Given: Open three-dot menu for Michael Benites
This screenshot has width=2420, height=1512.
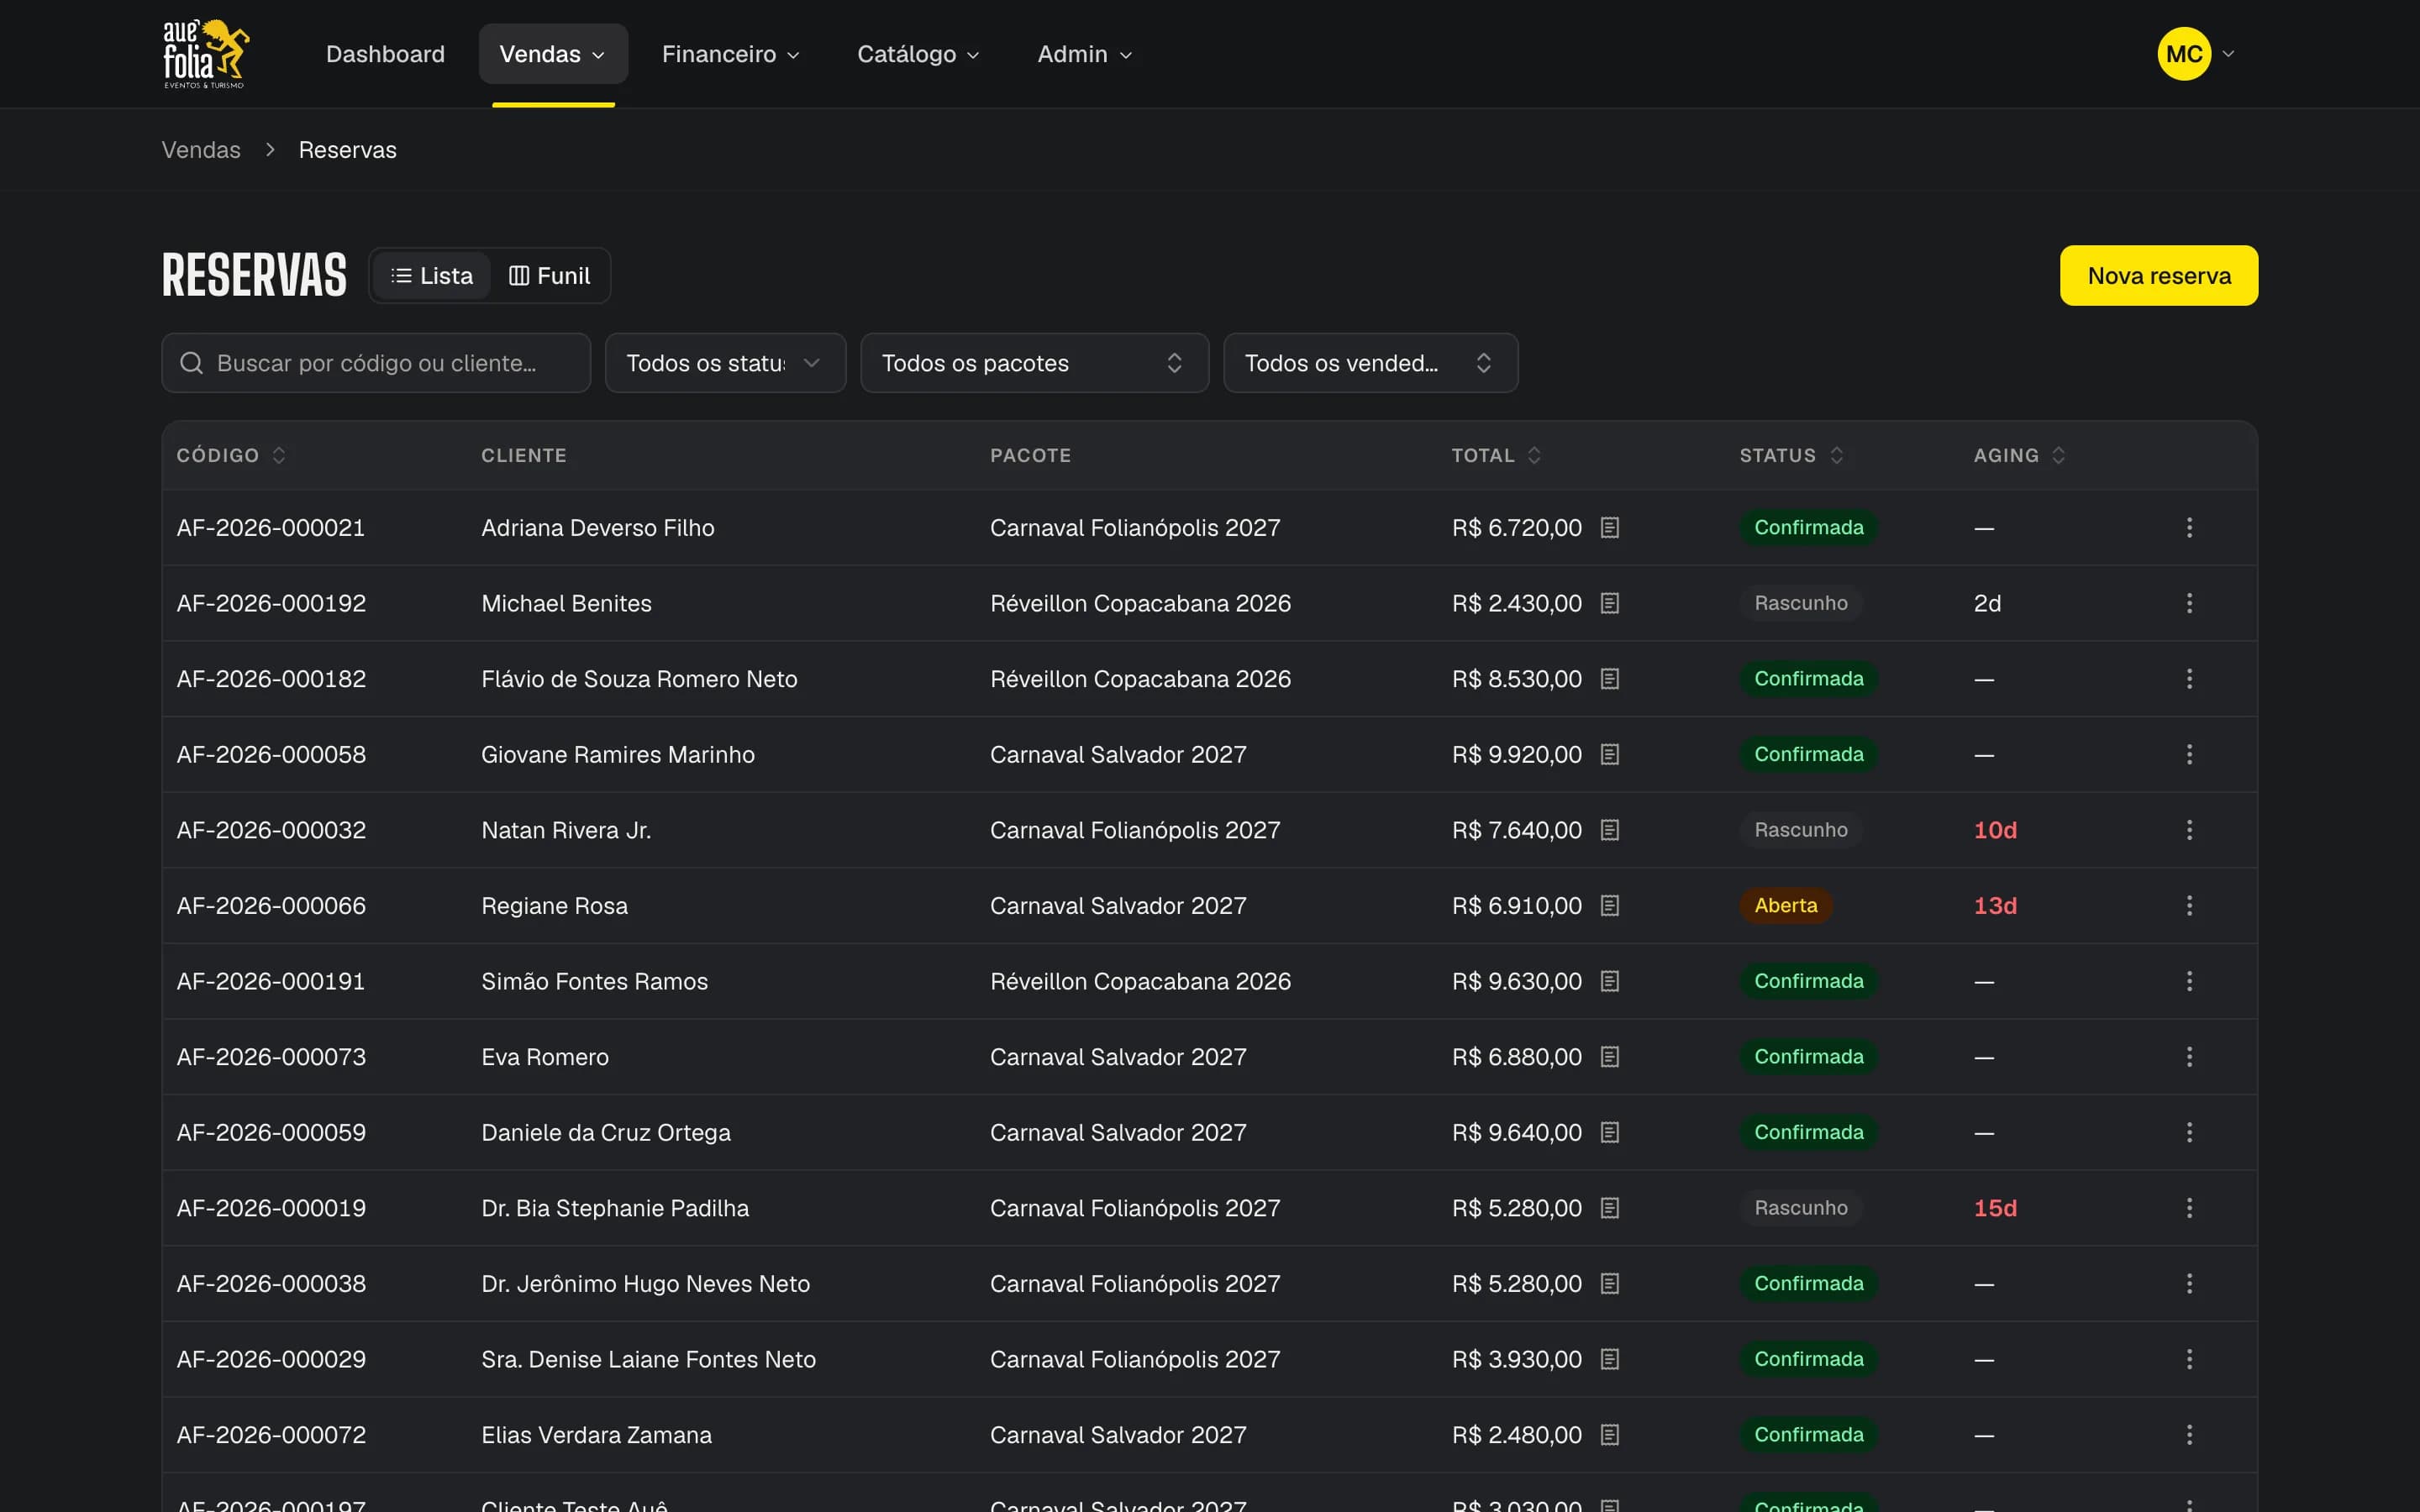Looking at the screenshot, I should pyautogui.click(x=2189, y=603).
